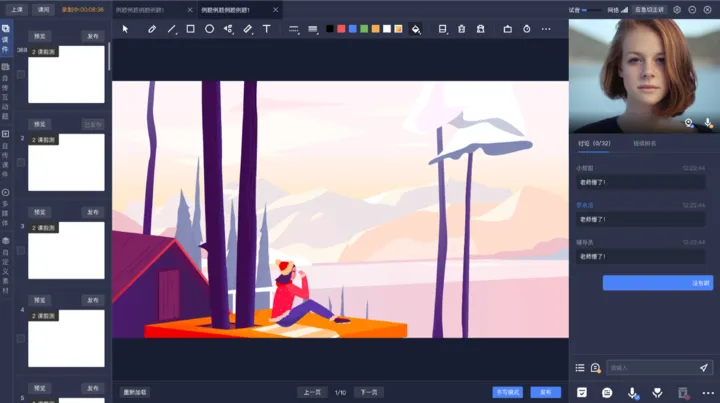The width and height of the screenshot is (720, 403).
Task: Click 发布 above slide 3
Action: coord(93,213)
